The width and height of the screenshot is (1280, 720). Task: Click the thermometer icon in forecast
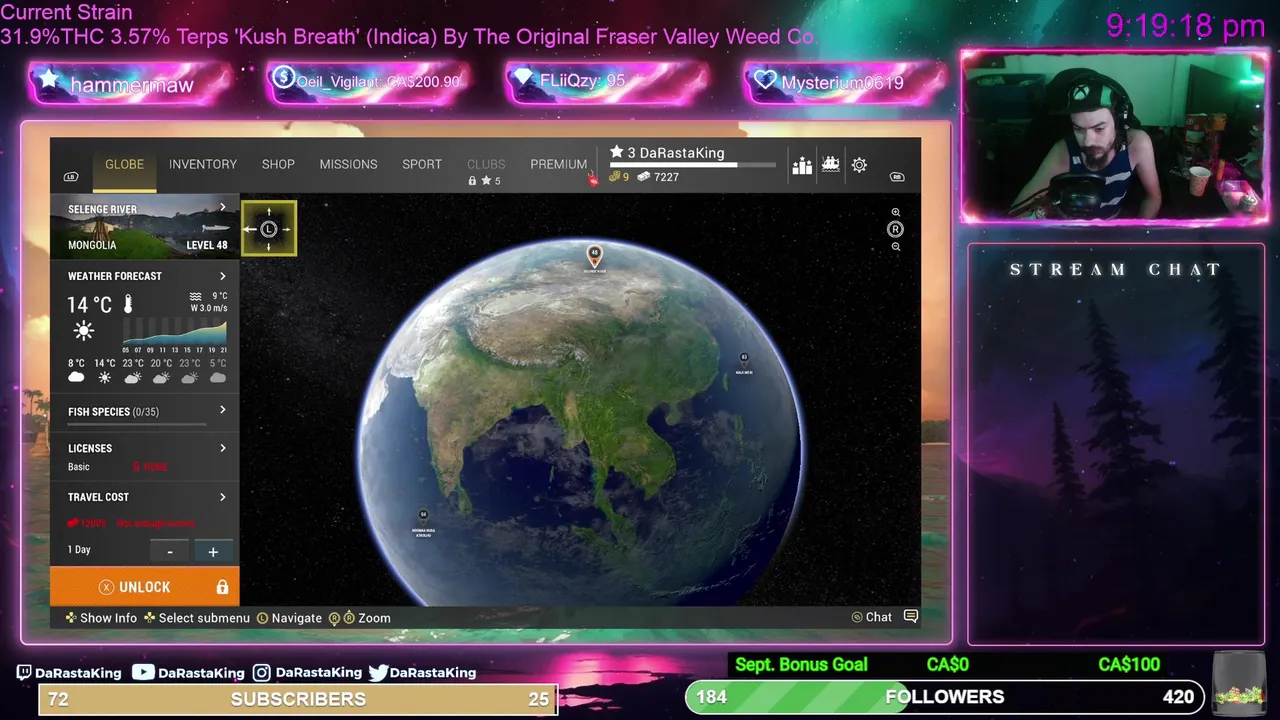point(127,304)
